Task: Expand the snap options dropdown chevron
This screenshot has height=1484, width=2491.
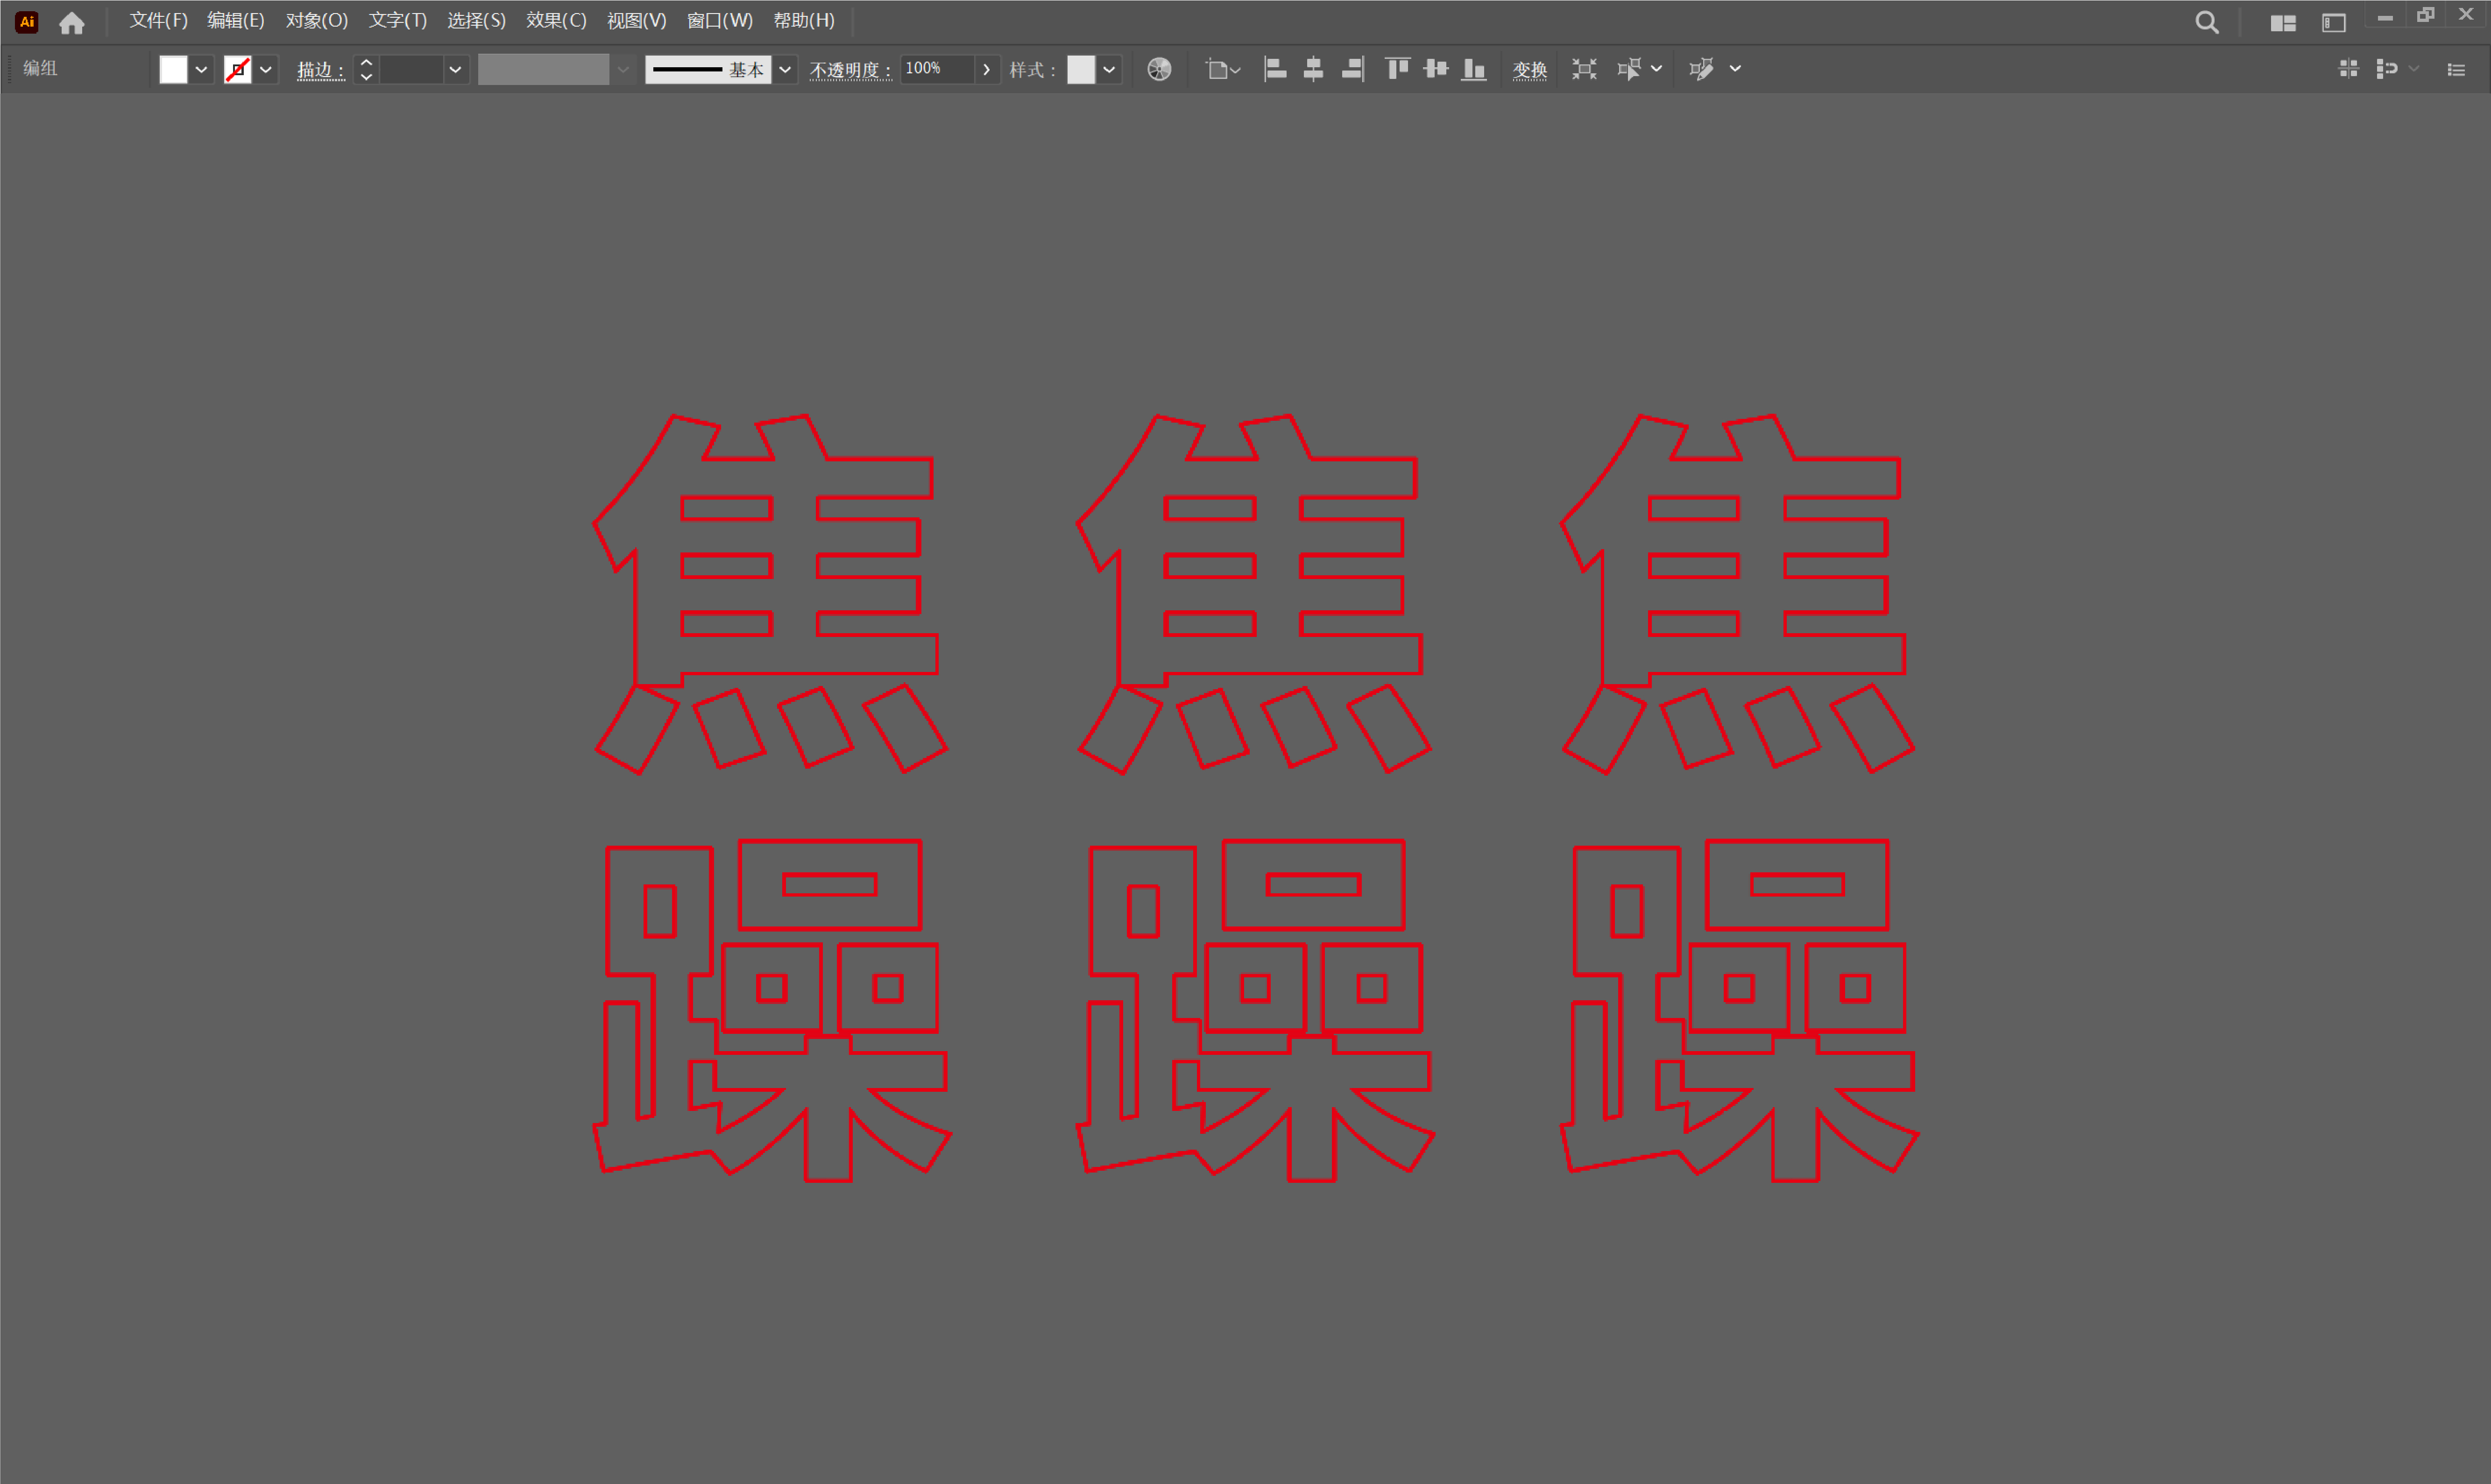Action: [2414, 69]
